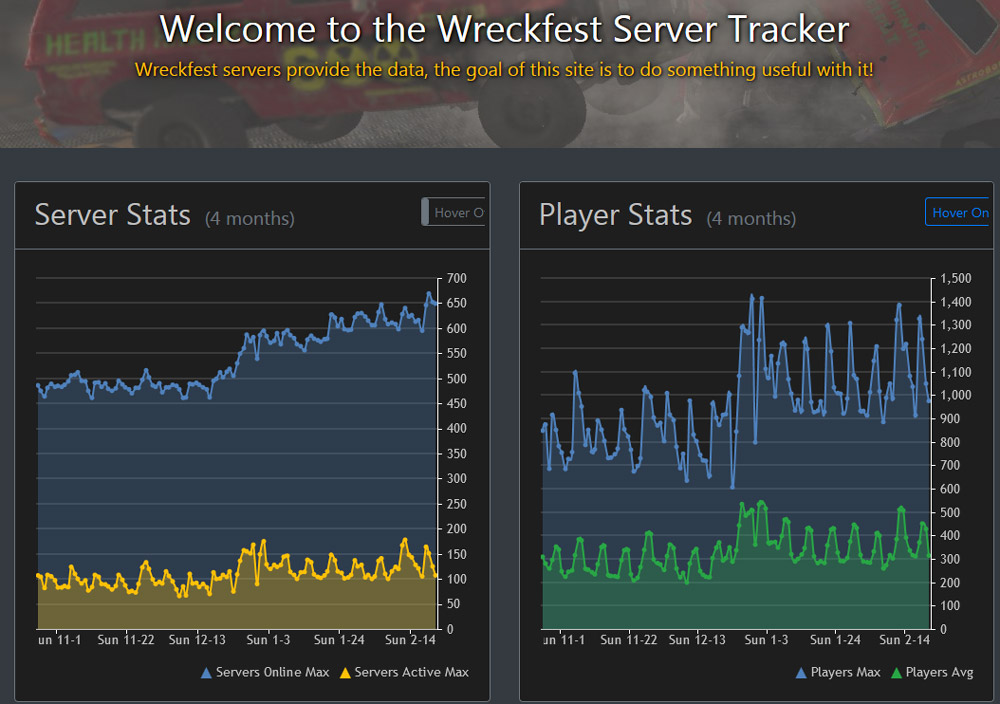
Task: Click the yellow triangle beside Servers Active Max
Action: tap(345, 673)
